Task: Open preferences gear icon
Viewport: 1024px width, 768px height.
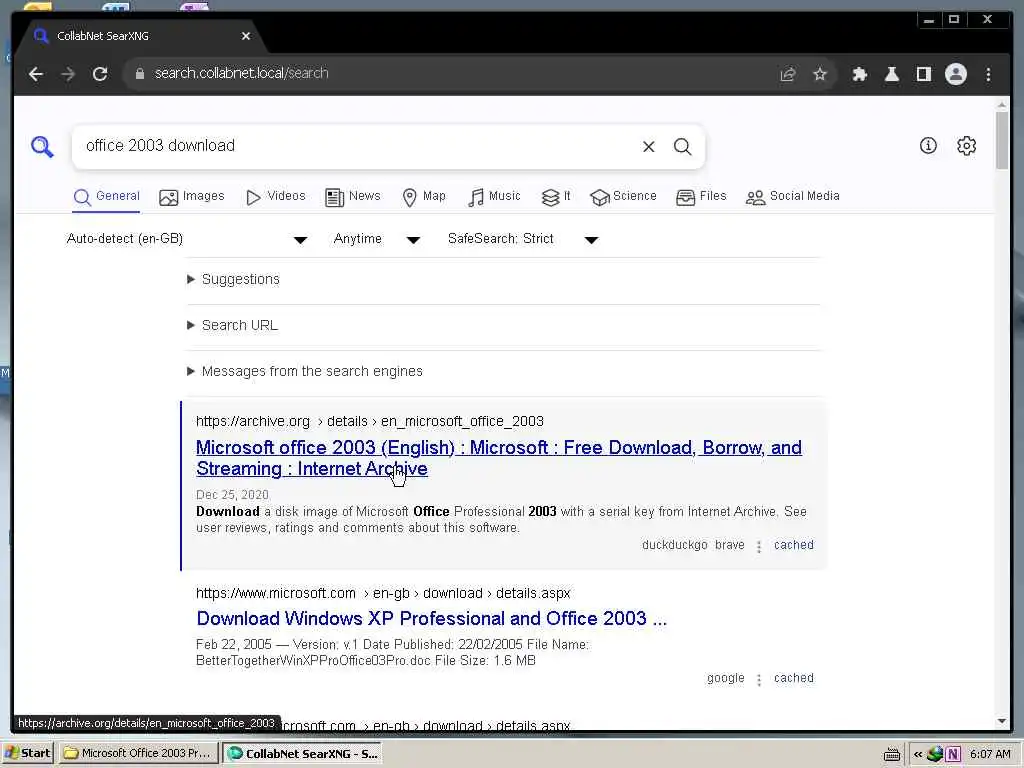Action: pos(967,146)
